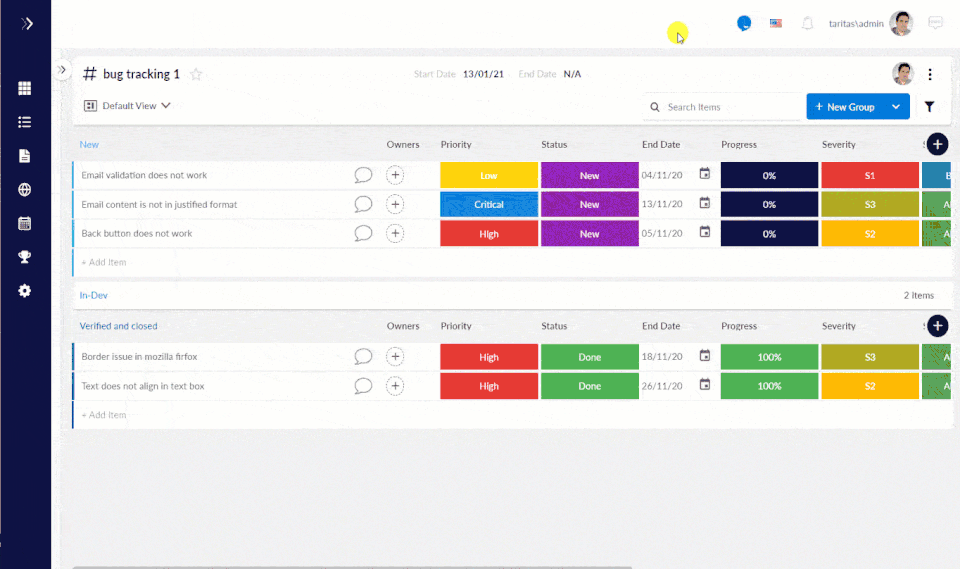
Task: Open S3 severity on Email content row
Action: [x=870, y=205]
